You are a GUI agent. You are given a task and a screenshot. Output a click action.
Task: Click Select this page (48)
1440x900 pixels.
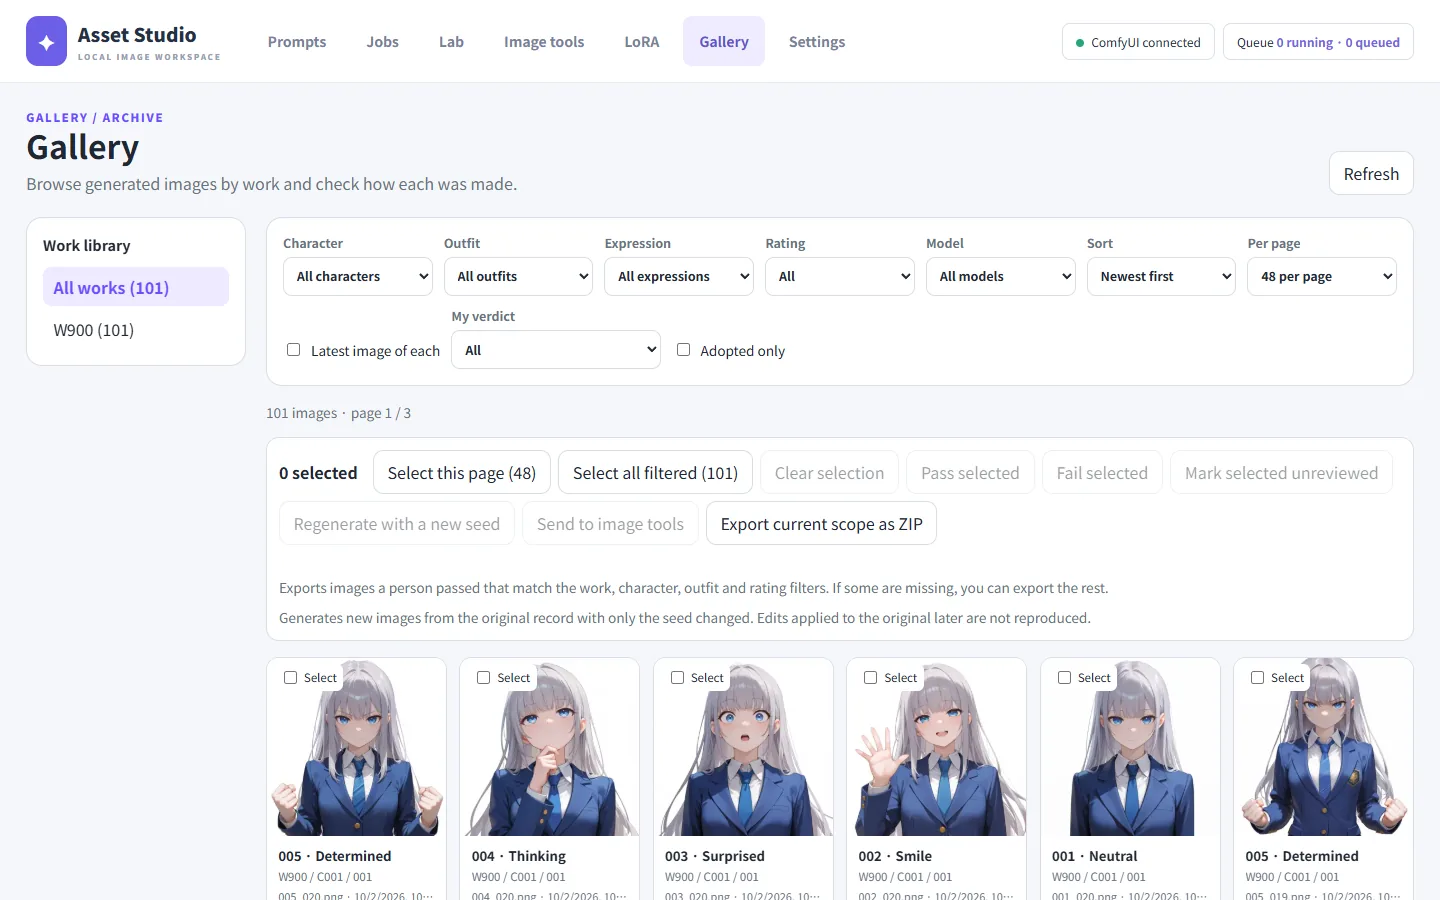click(x=462, y=472)
